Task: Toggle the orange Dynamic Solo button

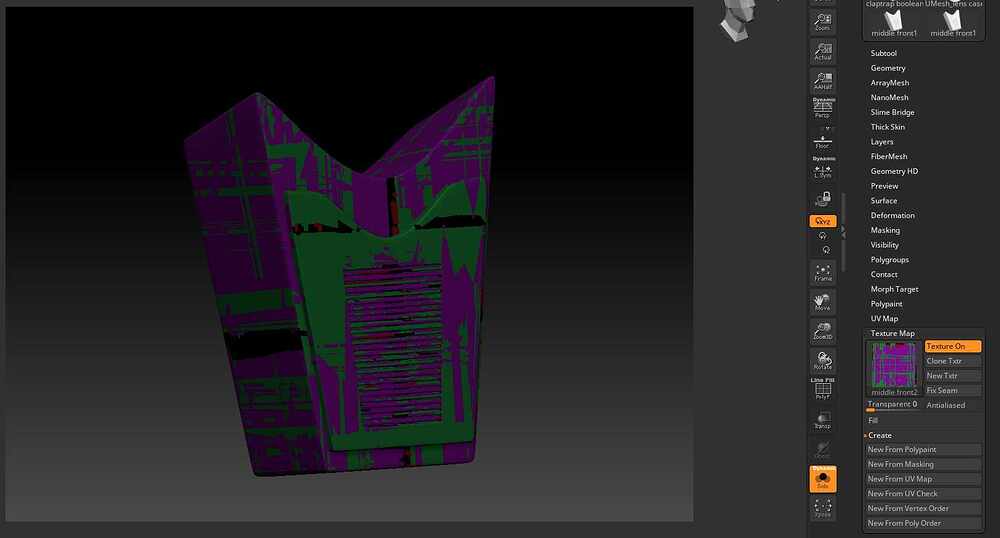Action: point(823,479)
